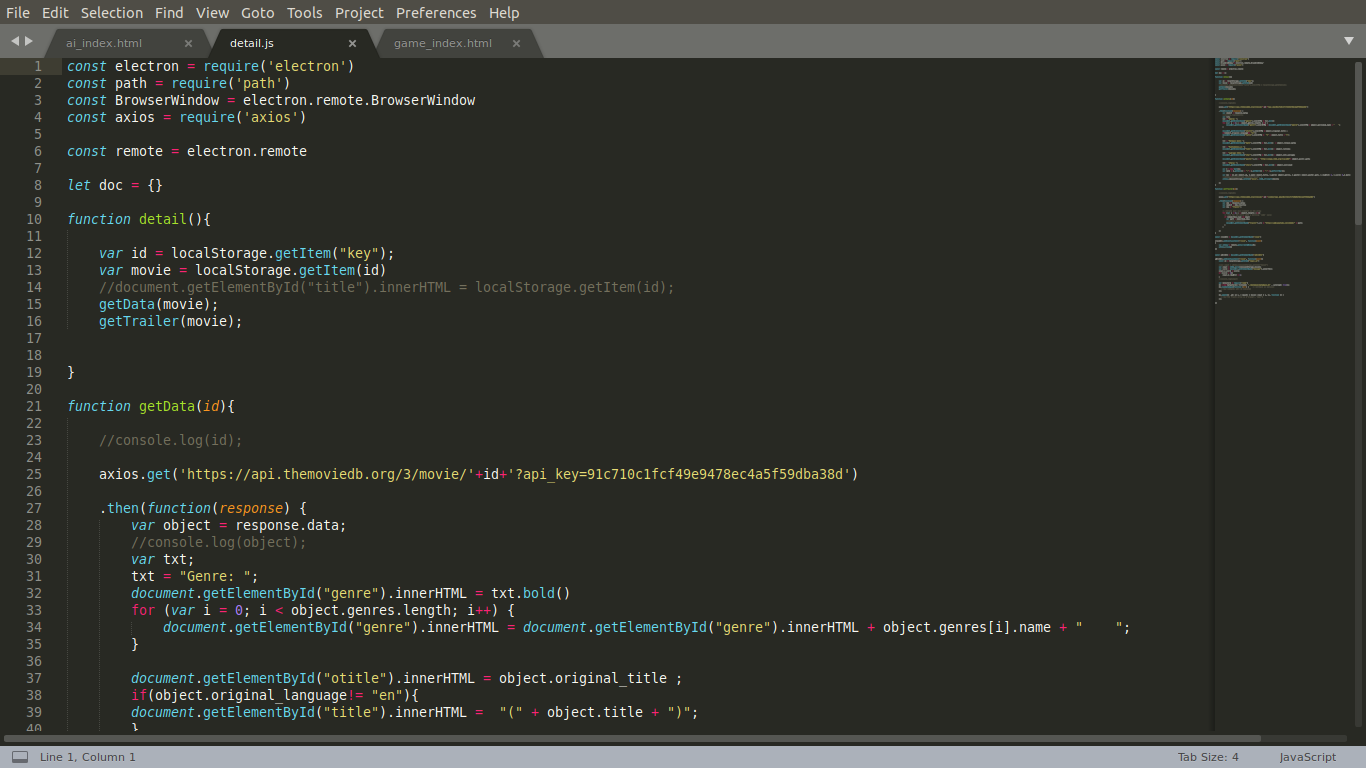This screenshot has width=1366, height=768.
Task: Open the View menu
Action: tap(212, 12)
